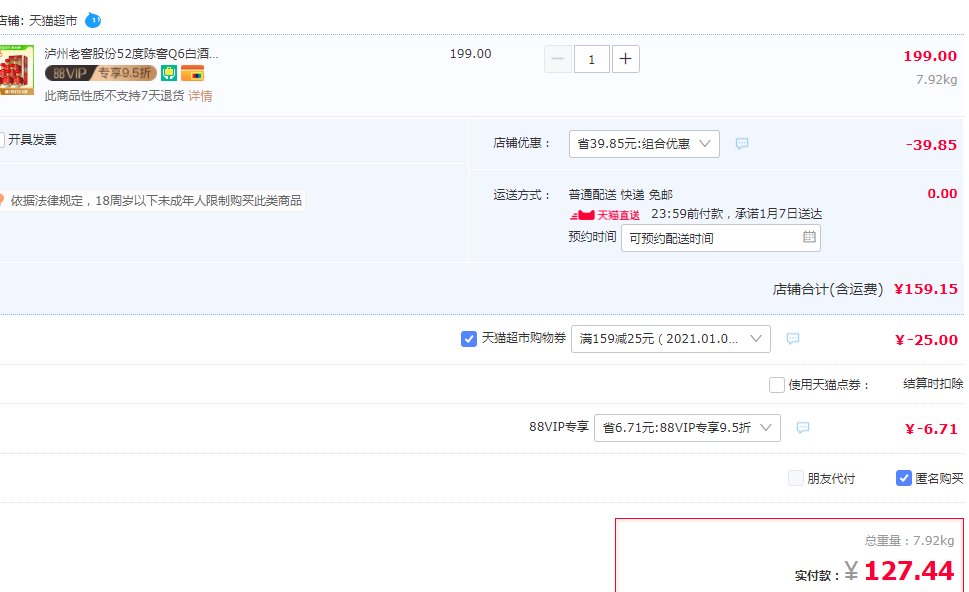Increase quantity with the plus button
The image size is (969, 592).
pyautogui.click(x=625, y=59)
